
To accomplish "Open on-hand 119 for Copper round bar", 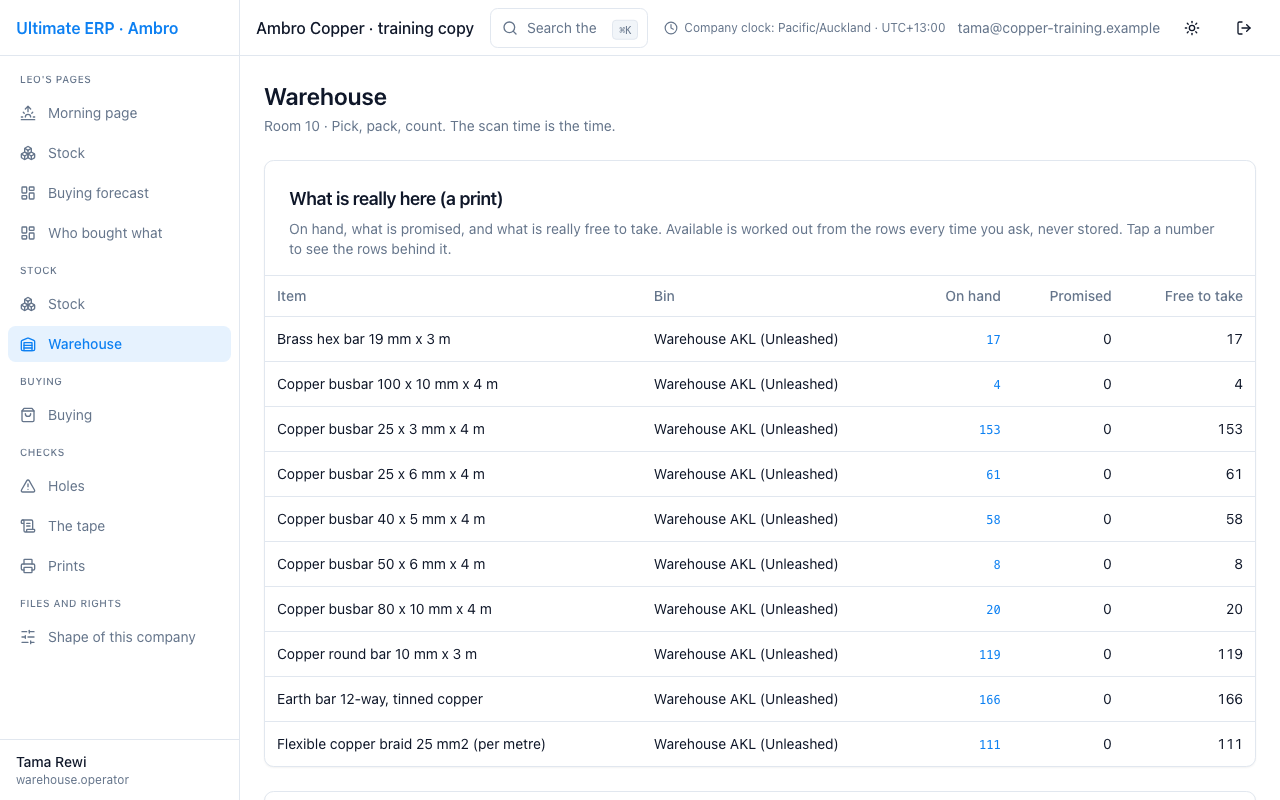I will [989, 655].
